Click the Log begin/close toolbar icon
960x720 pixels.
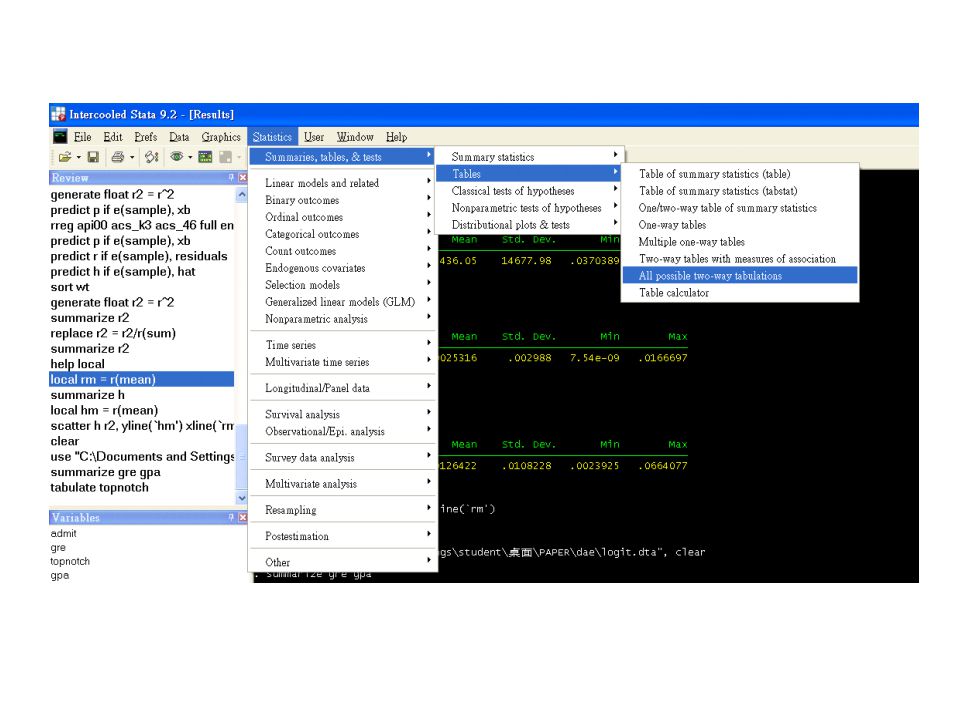(x=151, y=157)
